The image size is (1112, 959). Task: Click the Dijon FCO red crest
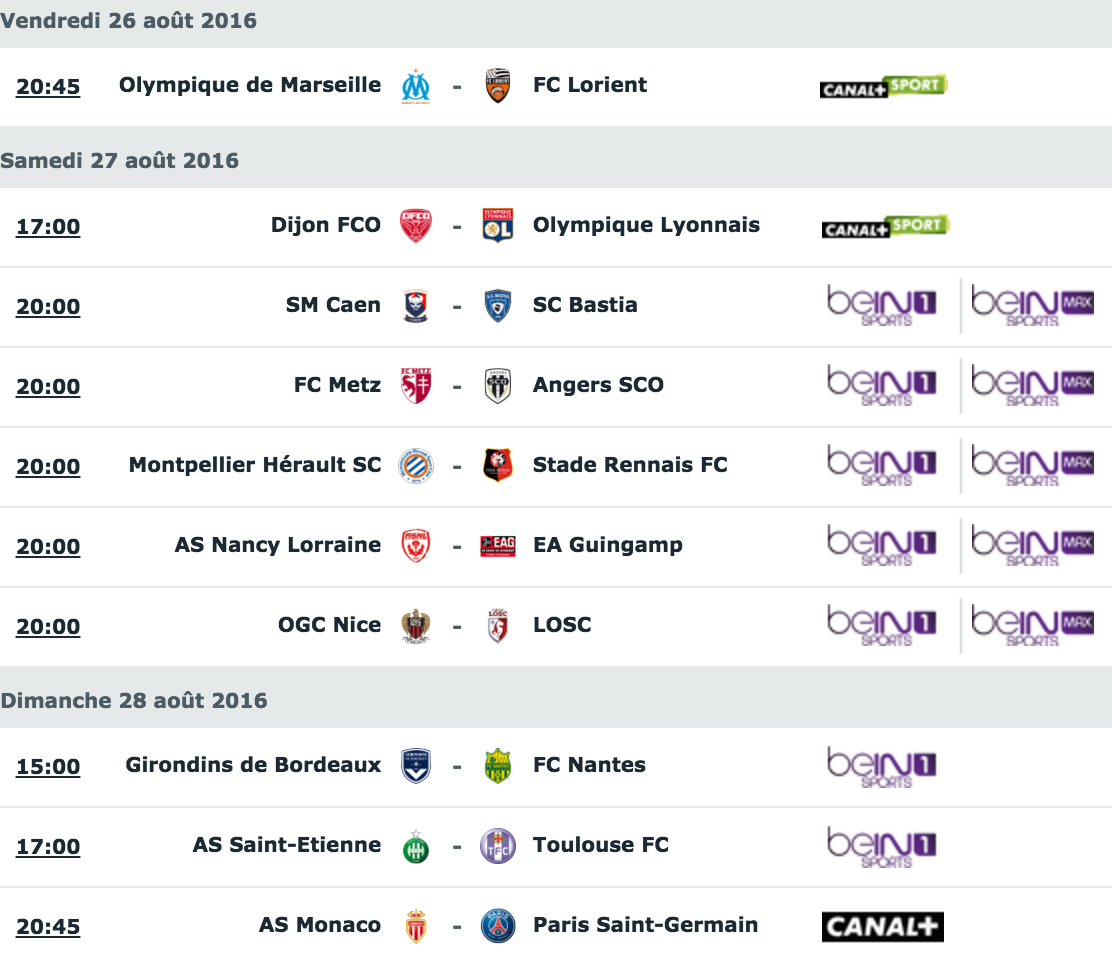(416, 226)
